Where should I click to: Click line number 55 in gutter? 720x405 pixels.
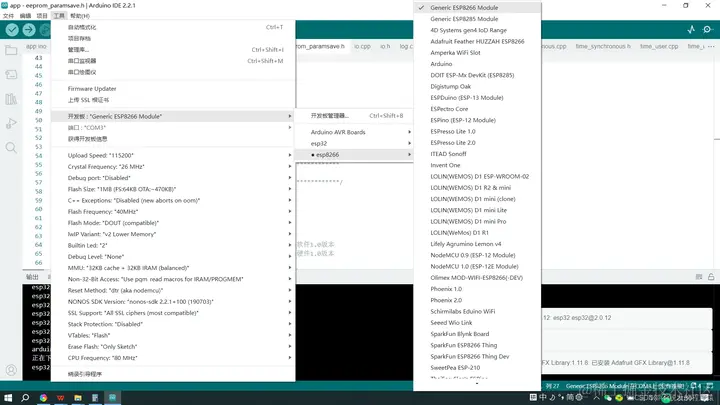tap(38, 164)
